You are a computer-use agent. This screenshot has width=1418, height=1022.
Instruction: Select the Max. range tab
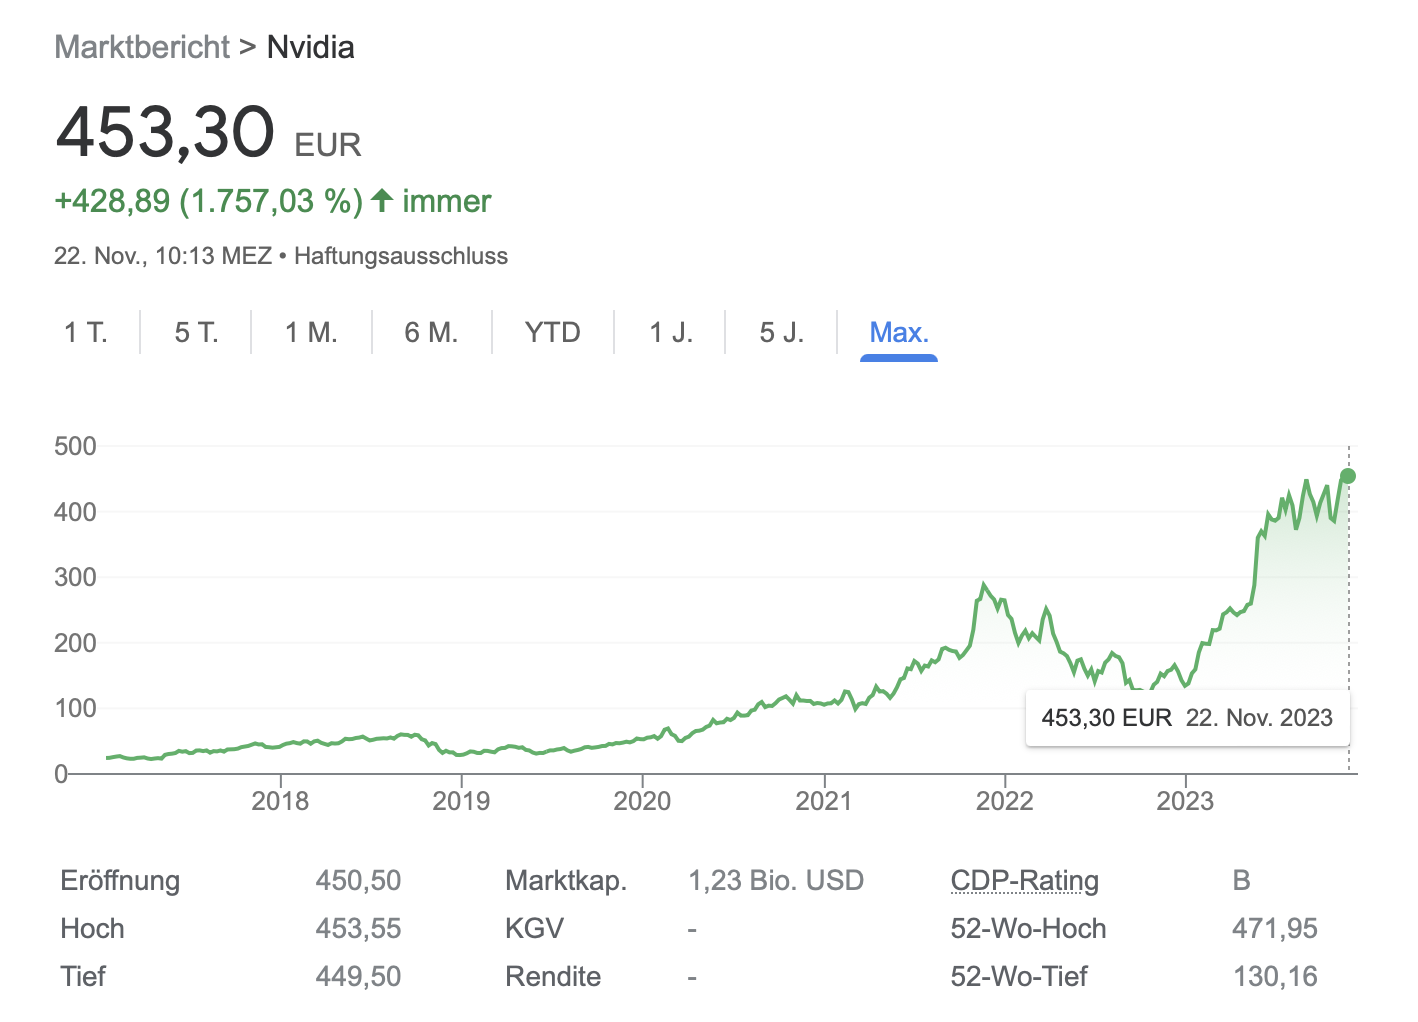tap(899, 332)
